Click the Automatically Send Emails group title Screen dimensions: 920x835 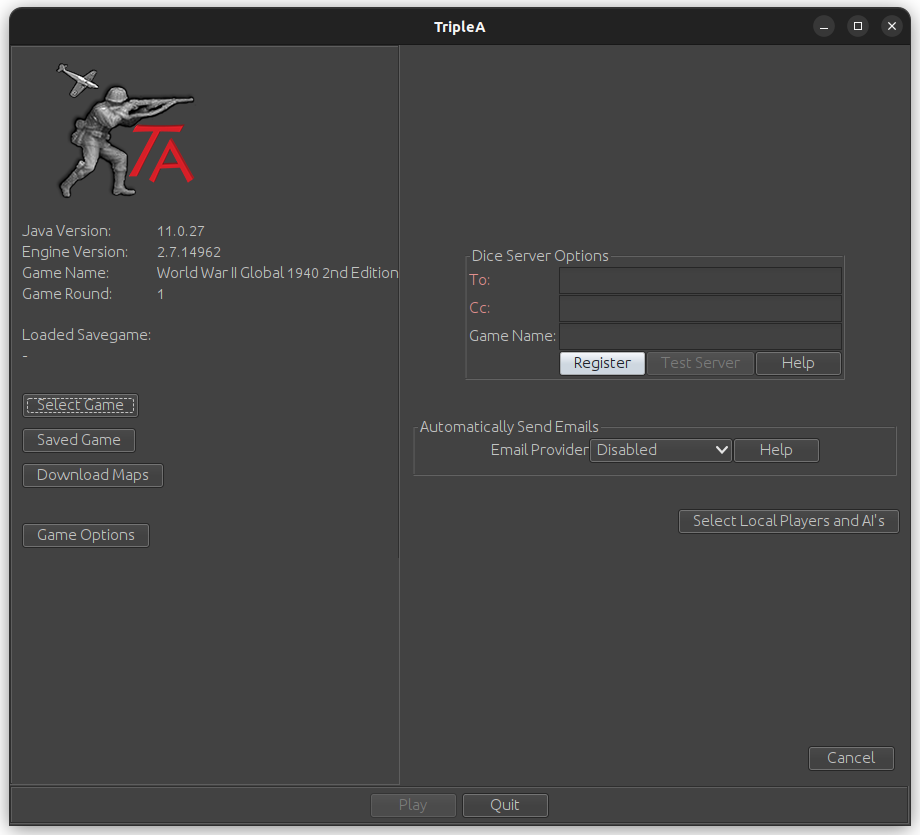click(x=509, y=427)
